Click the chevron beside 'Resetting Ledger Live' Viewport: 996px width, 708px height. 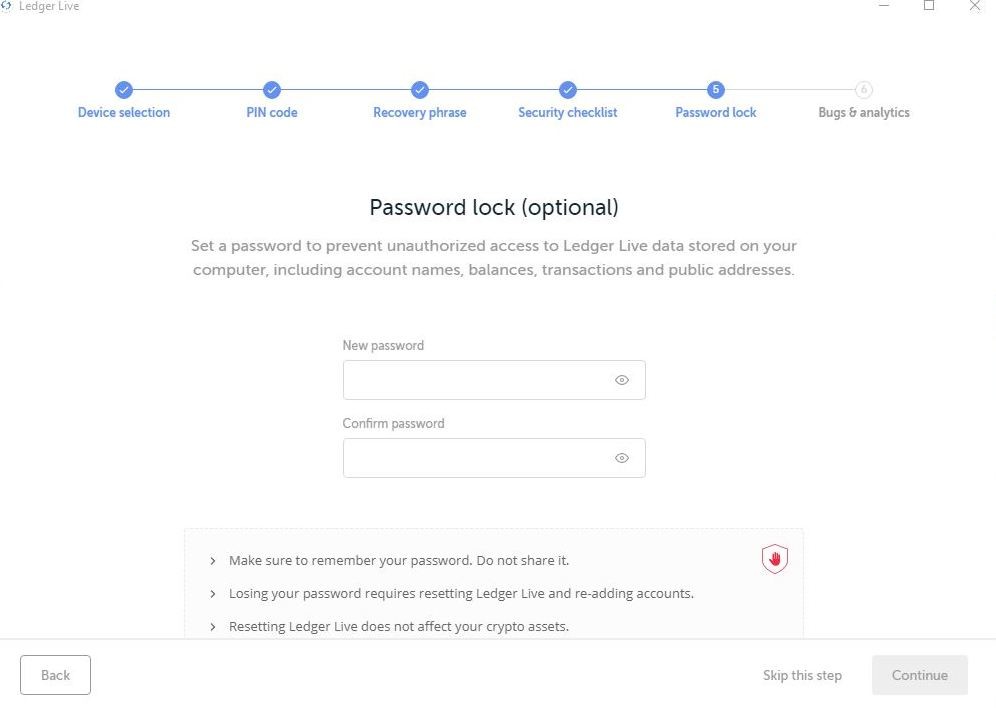(x=213, y=627)
